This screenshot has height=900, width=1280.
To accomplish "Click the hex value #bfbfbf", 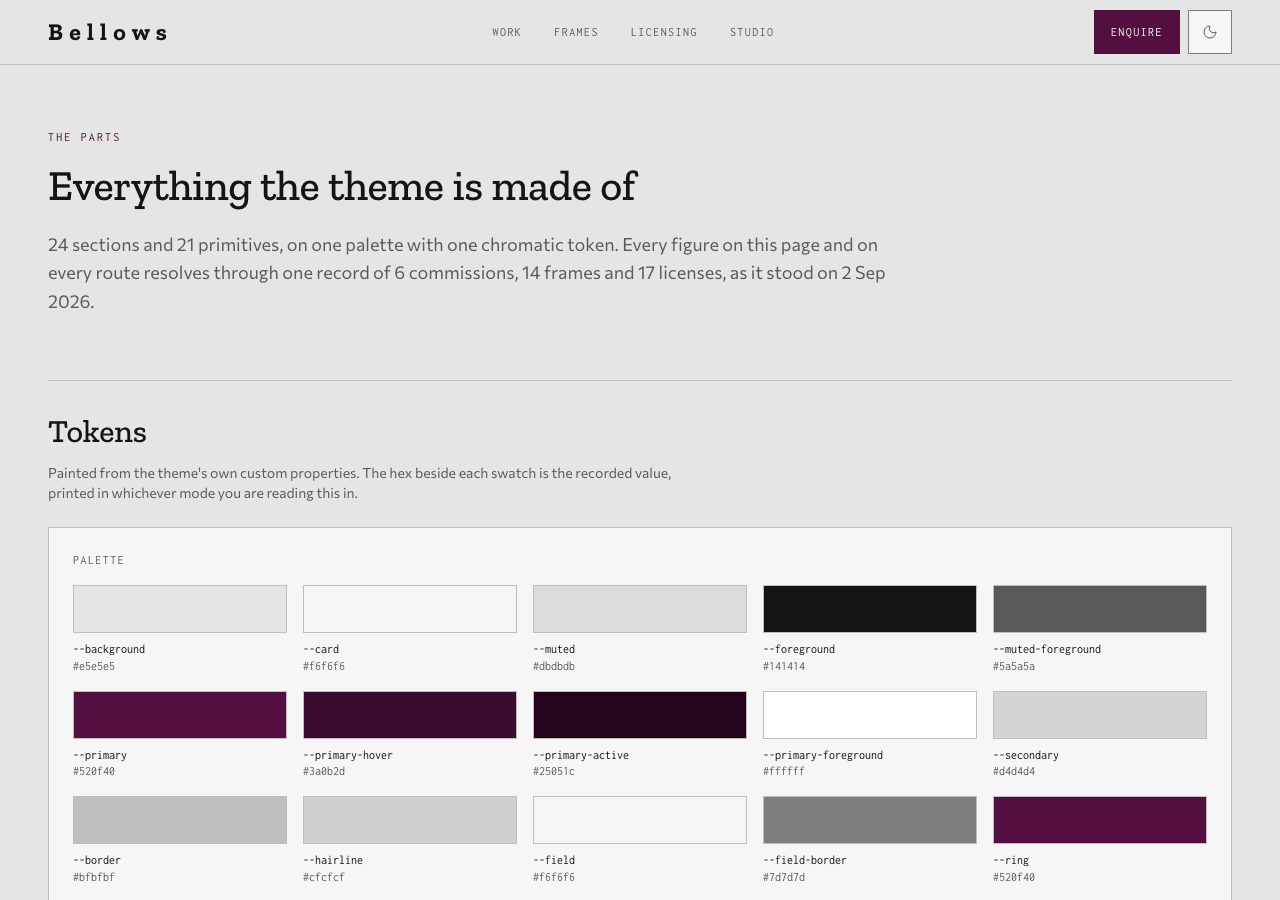I will (94, 877).
